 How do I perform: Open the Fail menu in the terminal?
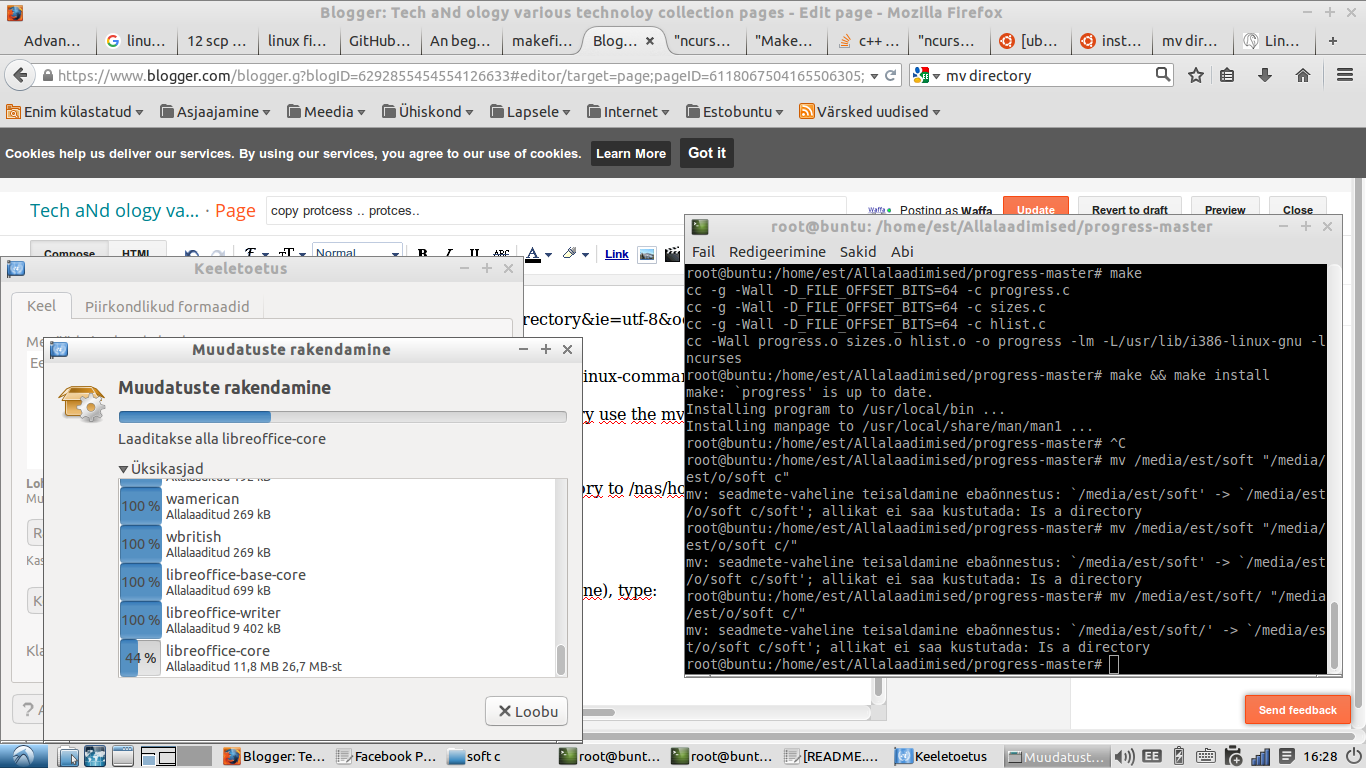(703, 252)
